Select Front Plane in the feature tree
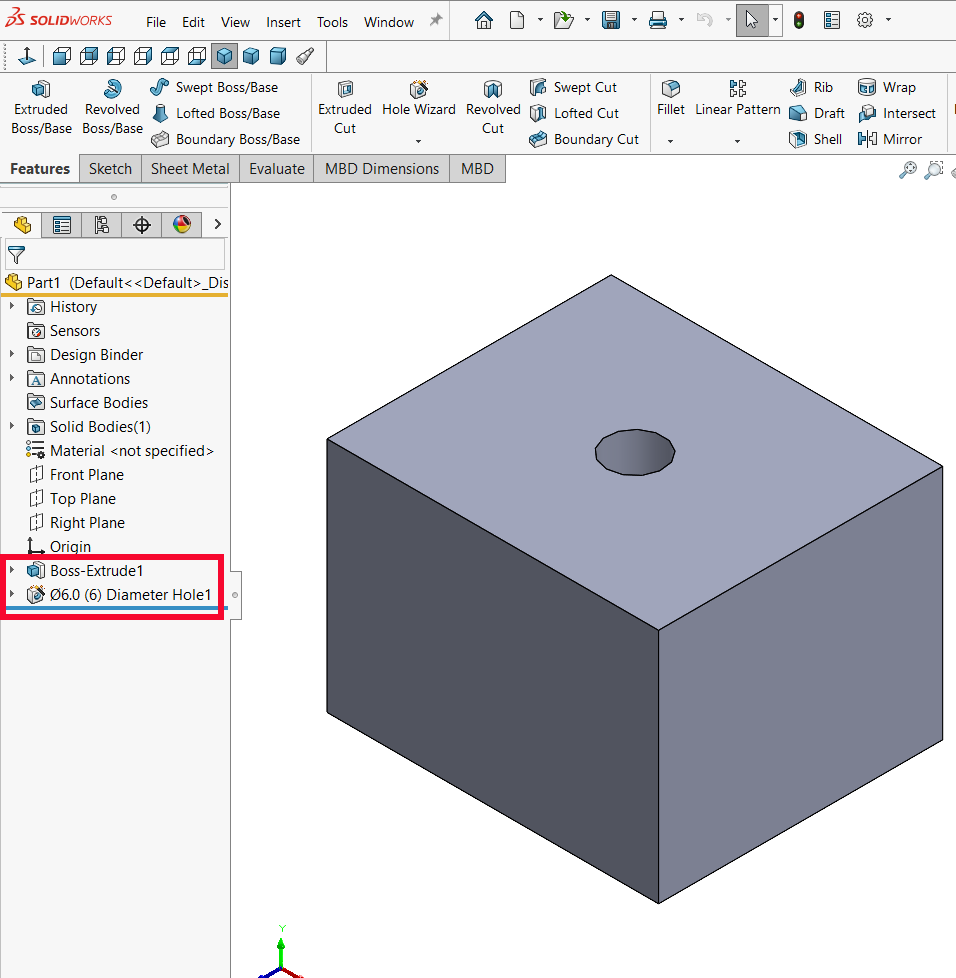The image size is (956, 978). tap(86, 475)
